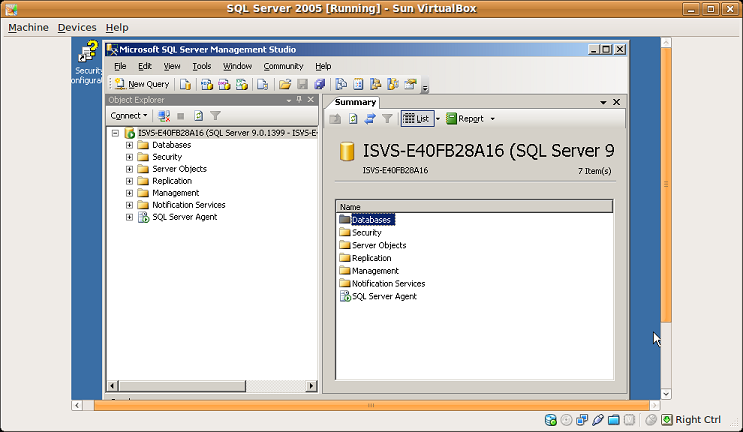Open the Connect dropdown in Object Explorer

[x=128, y=116]
